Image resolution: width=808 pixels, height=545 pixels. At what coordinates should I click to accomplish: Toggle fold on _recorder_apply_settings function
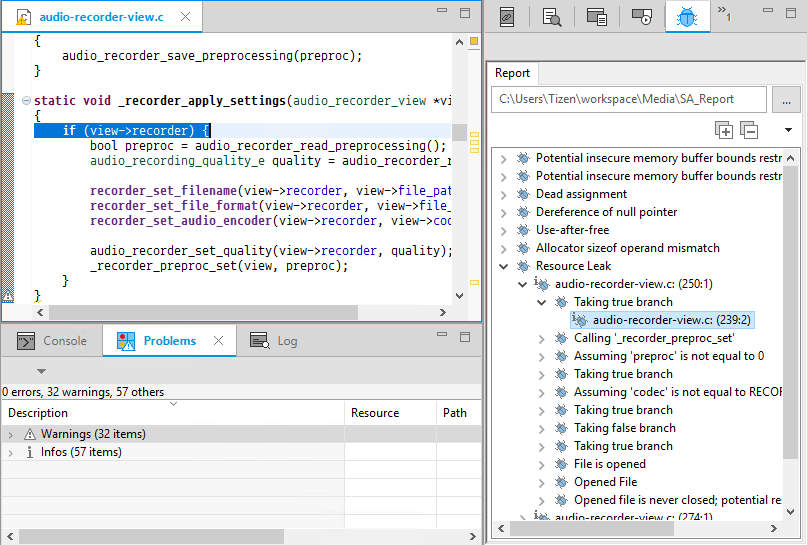coord(25,101)
